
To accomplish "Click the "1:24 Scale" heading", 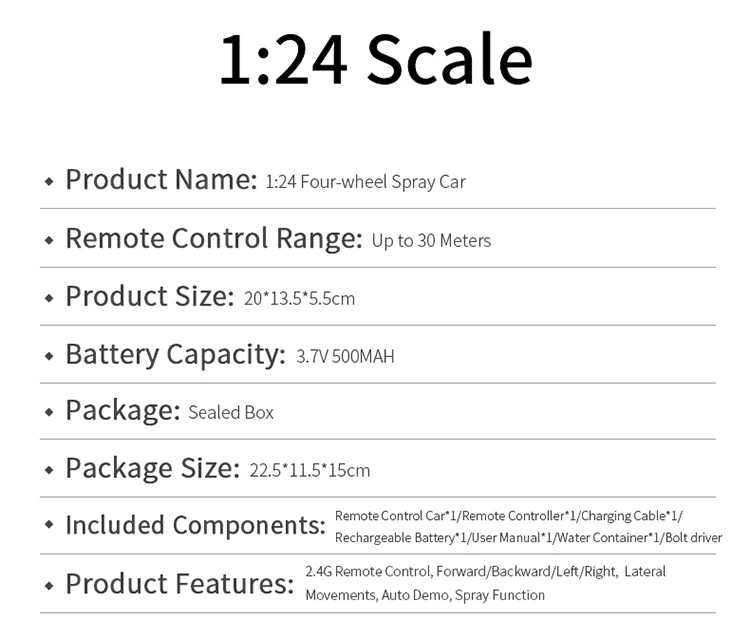I will coord(375,60).
